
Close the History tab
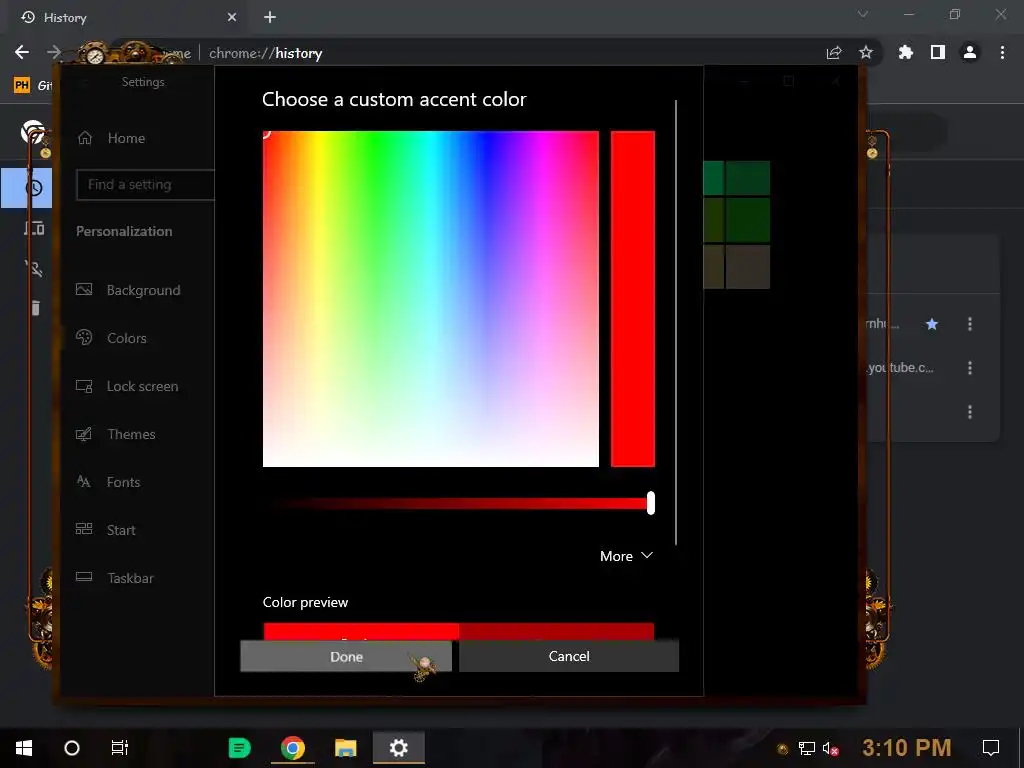[x=232, y=18]
